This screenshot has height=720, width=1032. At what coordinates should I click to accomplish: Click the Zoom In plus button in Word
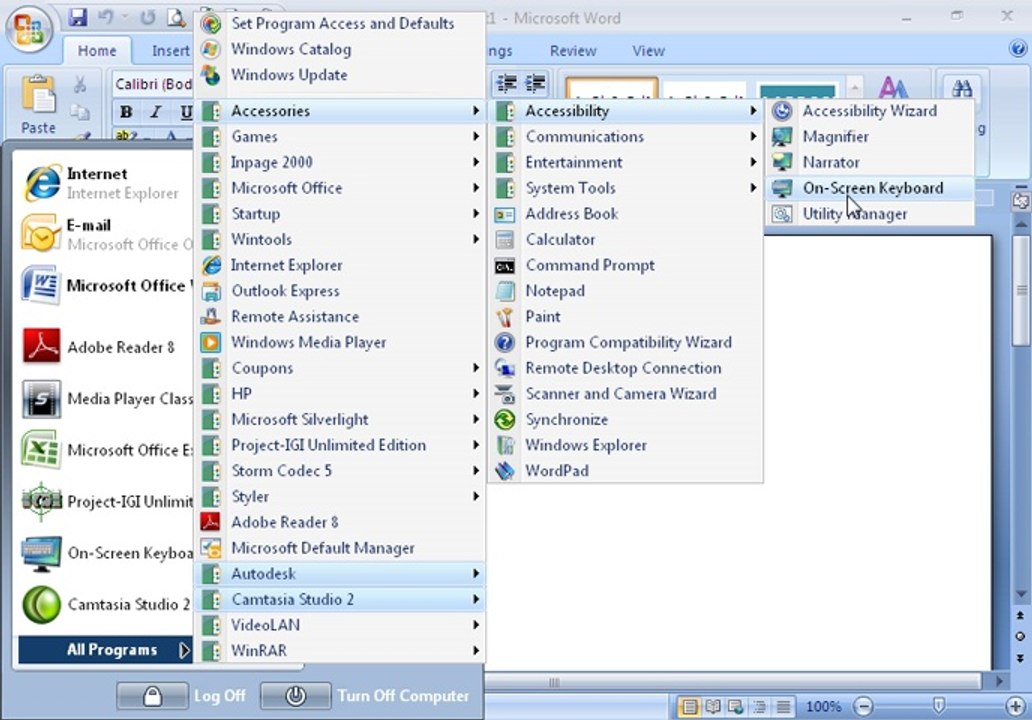(x=1016, y=707)
